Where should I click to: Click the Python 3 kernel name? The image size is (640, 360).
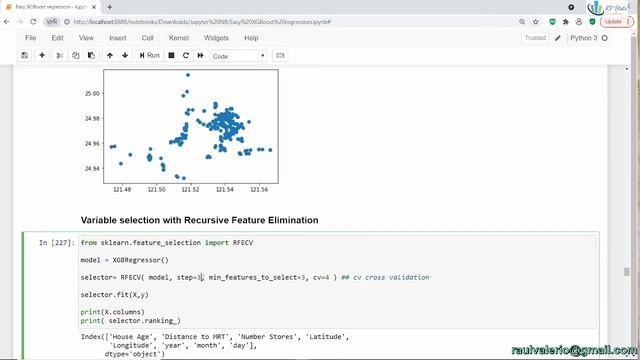click(583, 38)
